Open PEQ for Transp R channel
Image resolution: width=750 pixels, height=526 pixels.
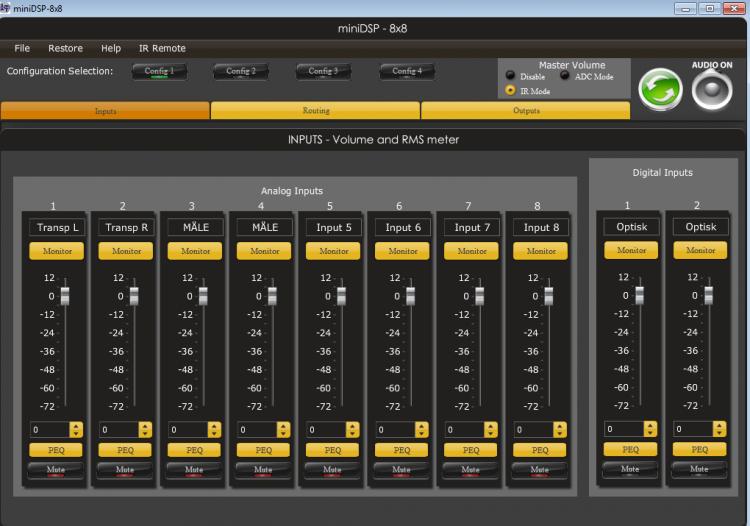tap(124, 450)
